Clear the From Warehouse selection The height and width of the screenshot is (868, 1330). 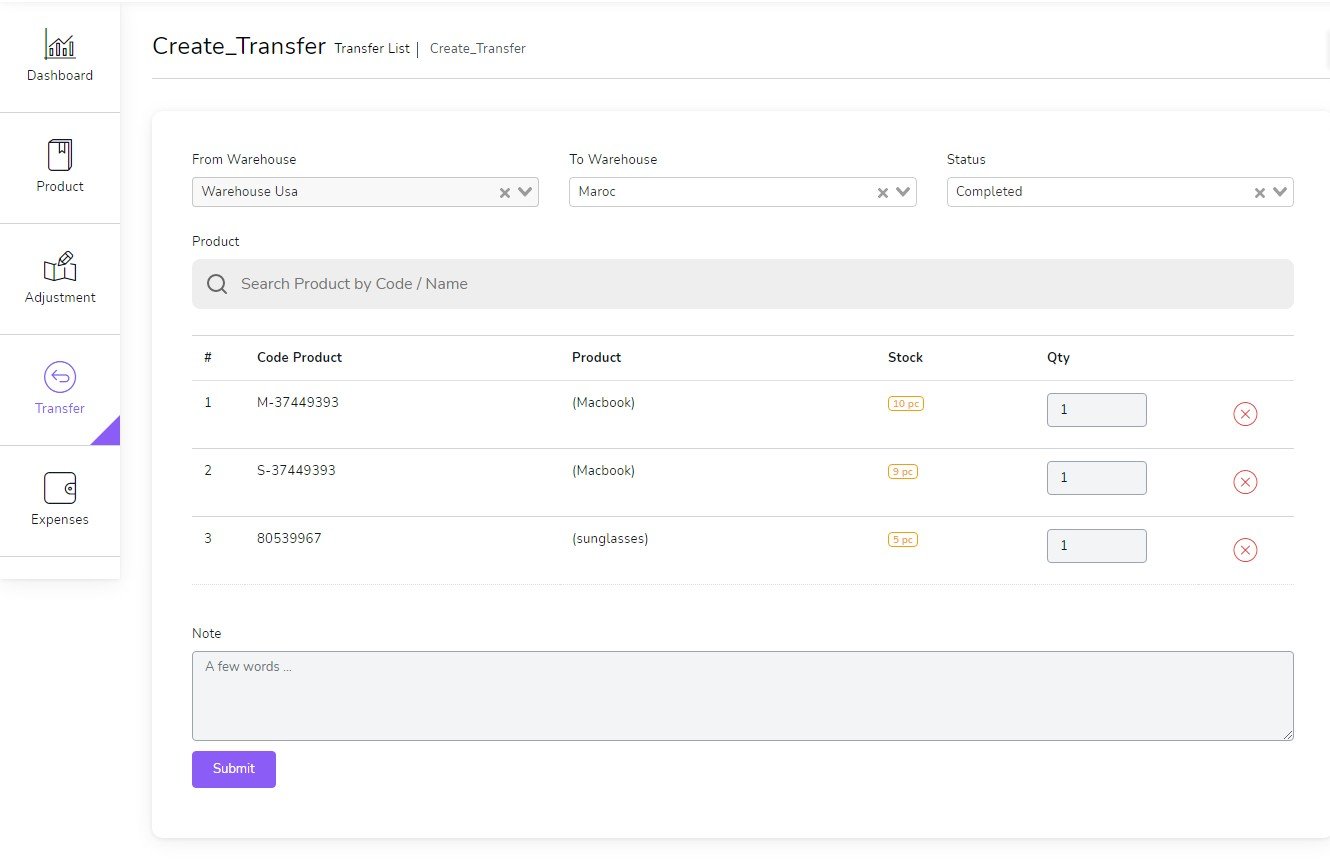point(505,193)
